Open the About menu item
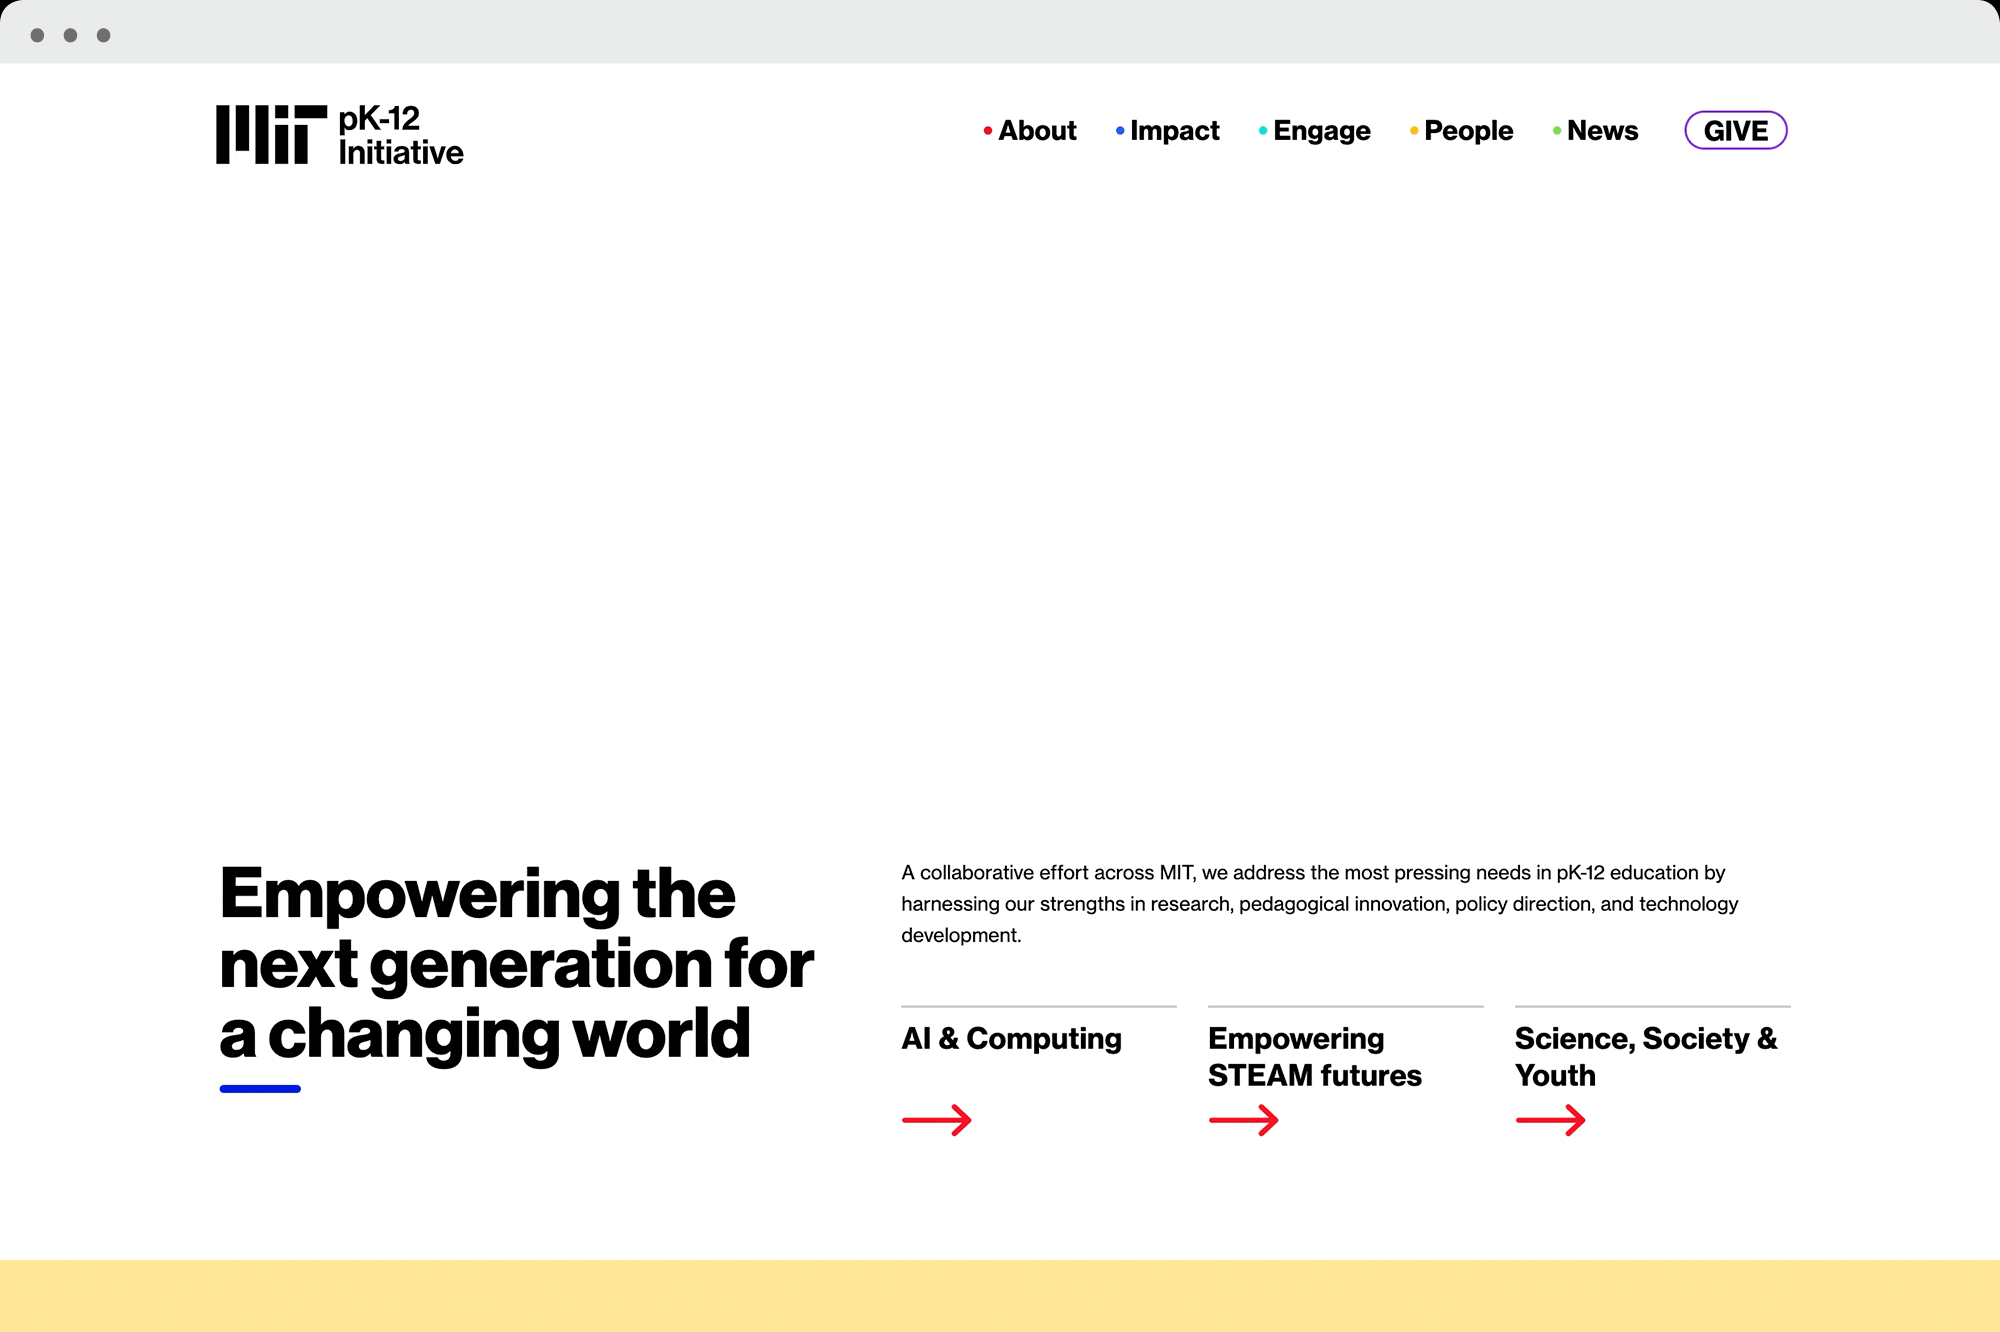Viewport: 2000px width, 1332px height. pos(1037,131)
